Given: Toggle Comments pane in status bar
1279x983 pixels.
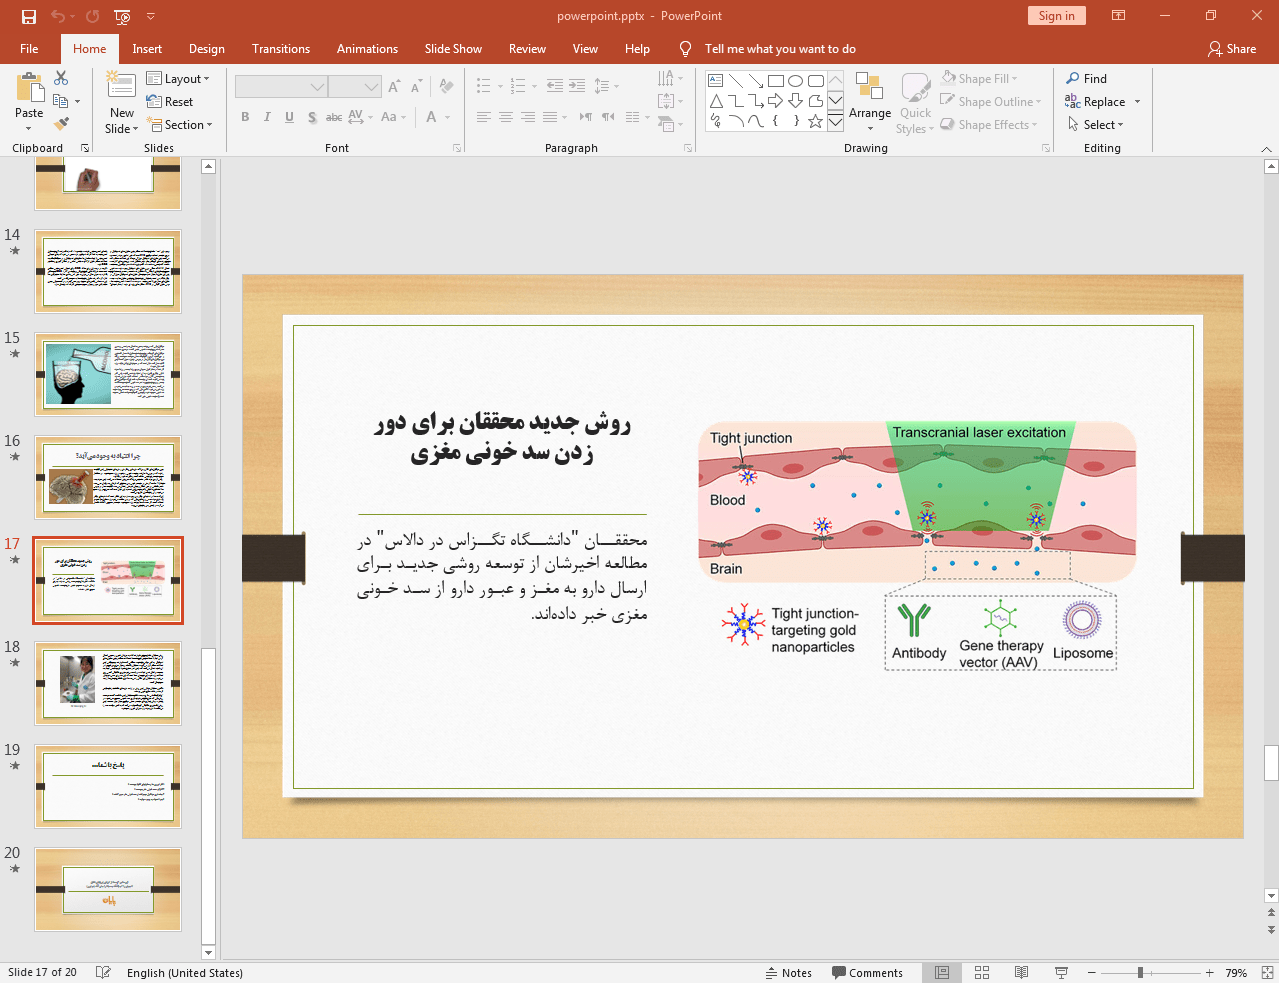Looking at the screenshot, I should pyautogui.click(x=867, y=972).
